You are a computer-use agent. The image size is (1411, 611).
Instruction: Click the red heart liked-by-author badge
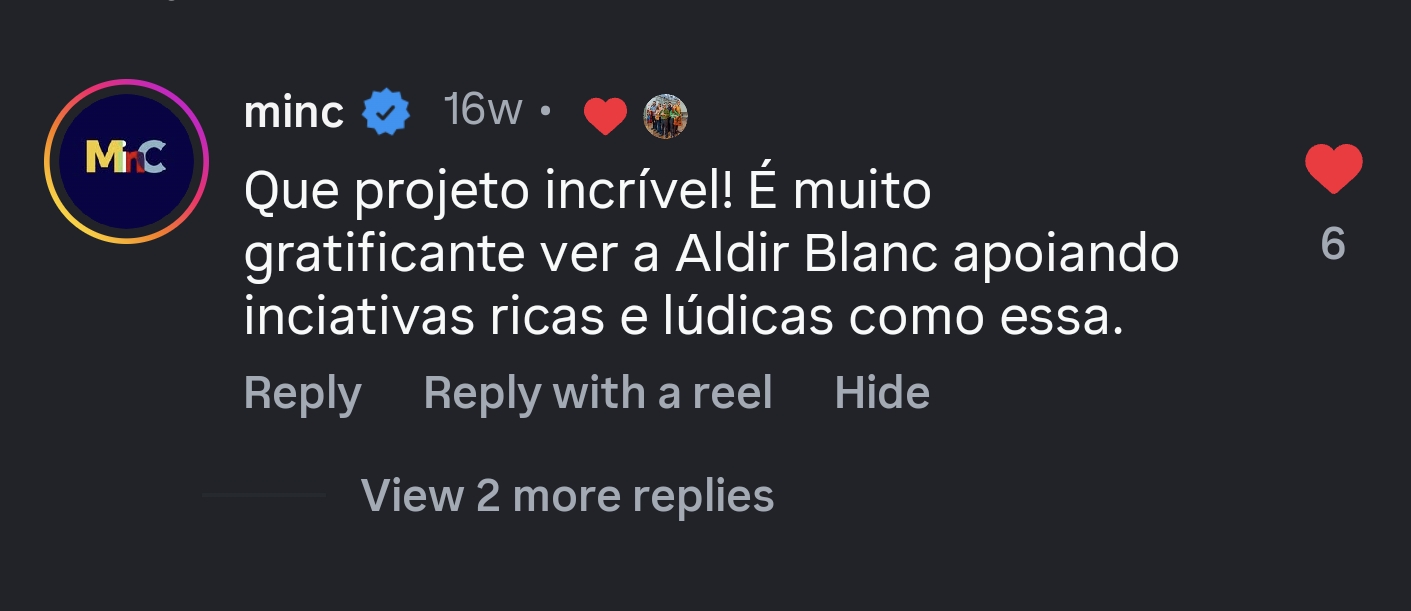click(605, 115)
